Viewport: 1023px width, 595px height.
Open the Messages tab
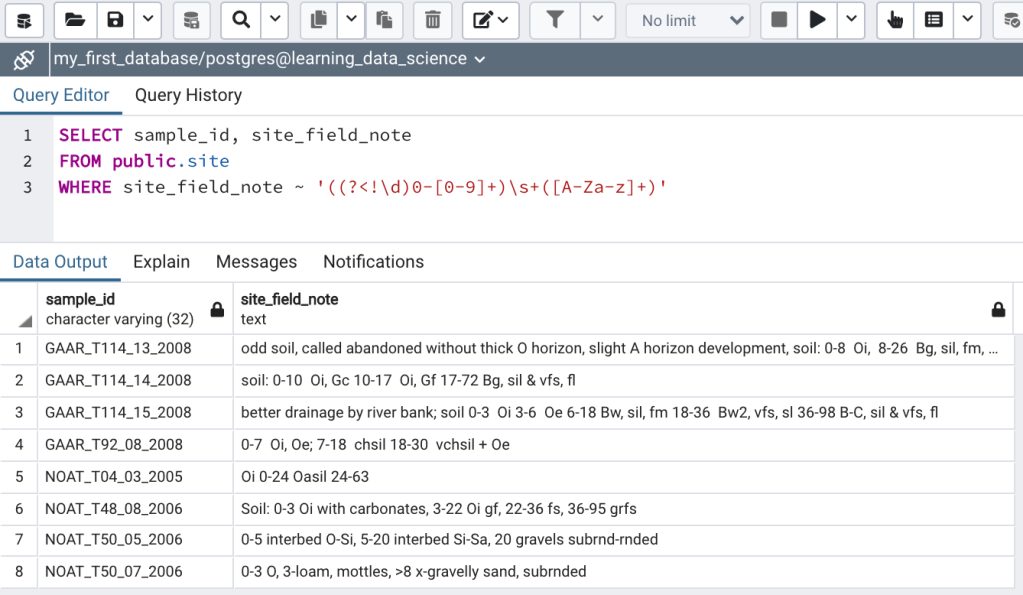[x=256, y=262]
